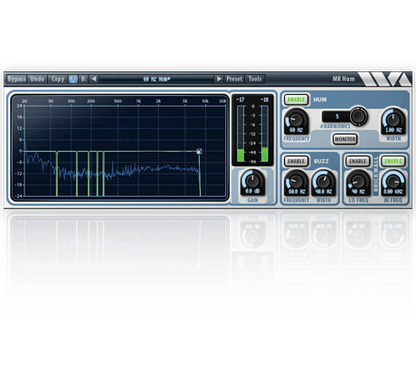Click the Harmonics knob
Image resolution: width=416 pixels, height=376 pixels.
(x=358, y=116)
